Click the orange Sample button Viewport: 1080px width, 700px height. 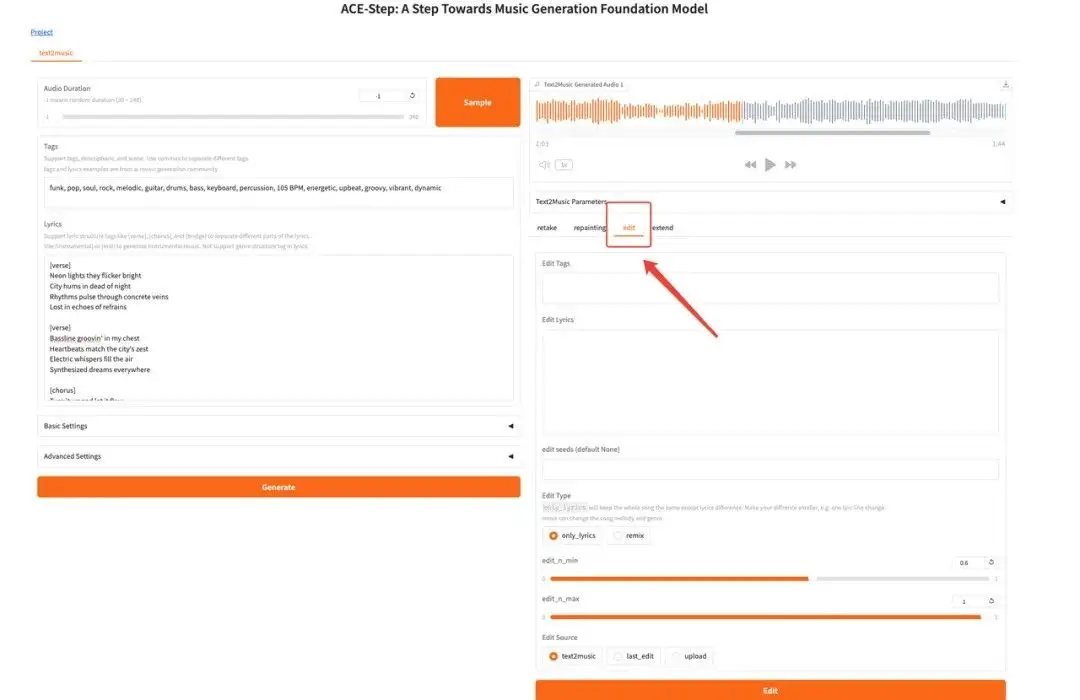coord(477,102)
